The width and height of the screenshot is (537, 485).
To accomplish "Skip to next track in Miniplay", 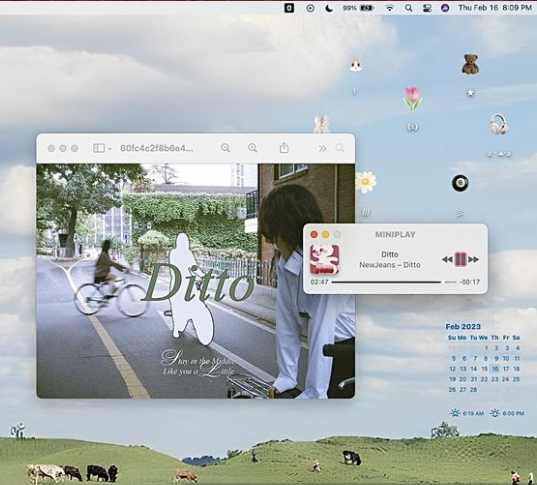I will [473, 260].
